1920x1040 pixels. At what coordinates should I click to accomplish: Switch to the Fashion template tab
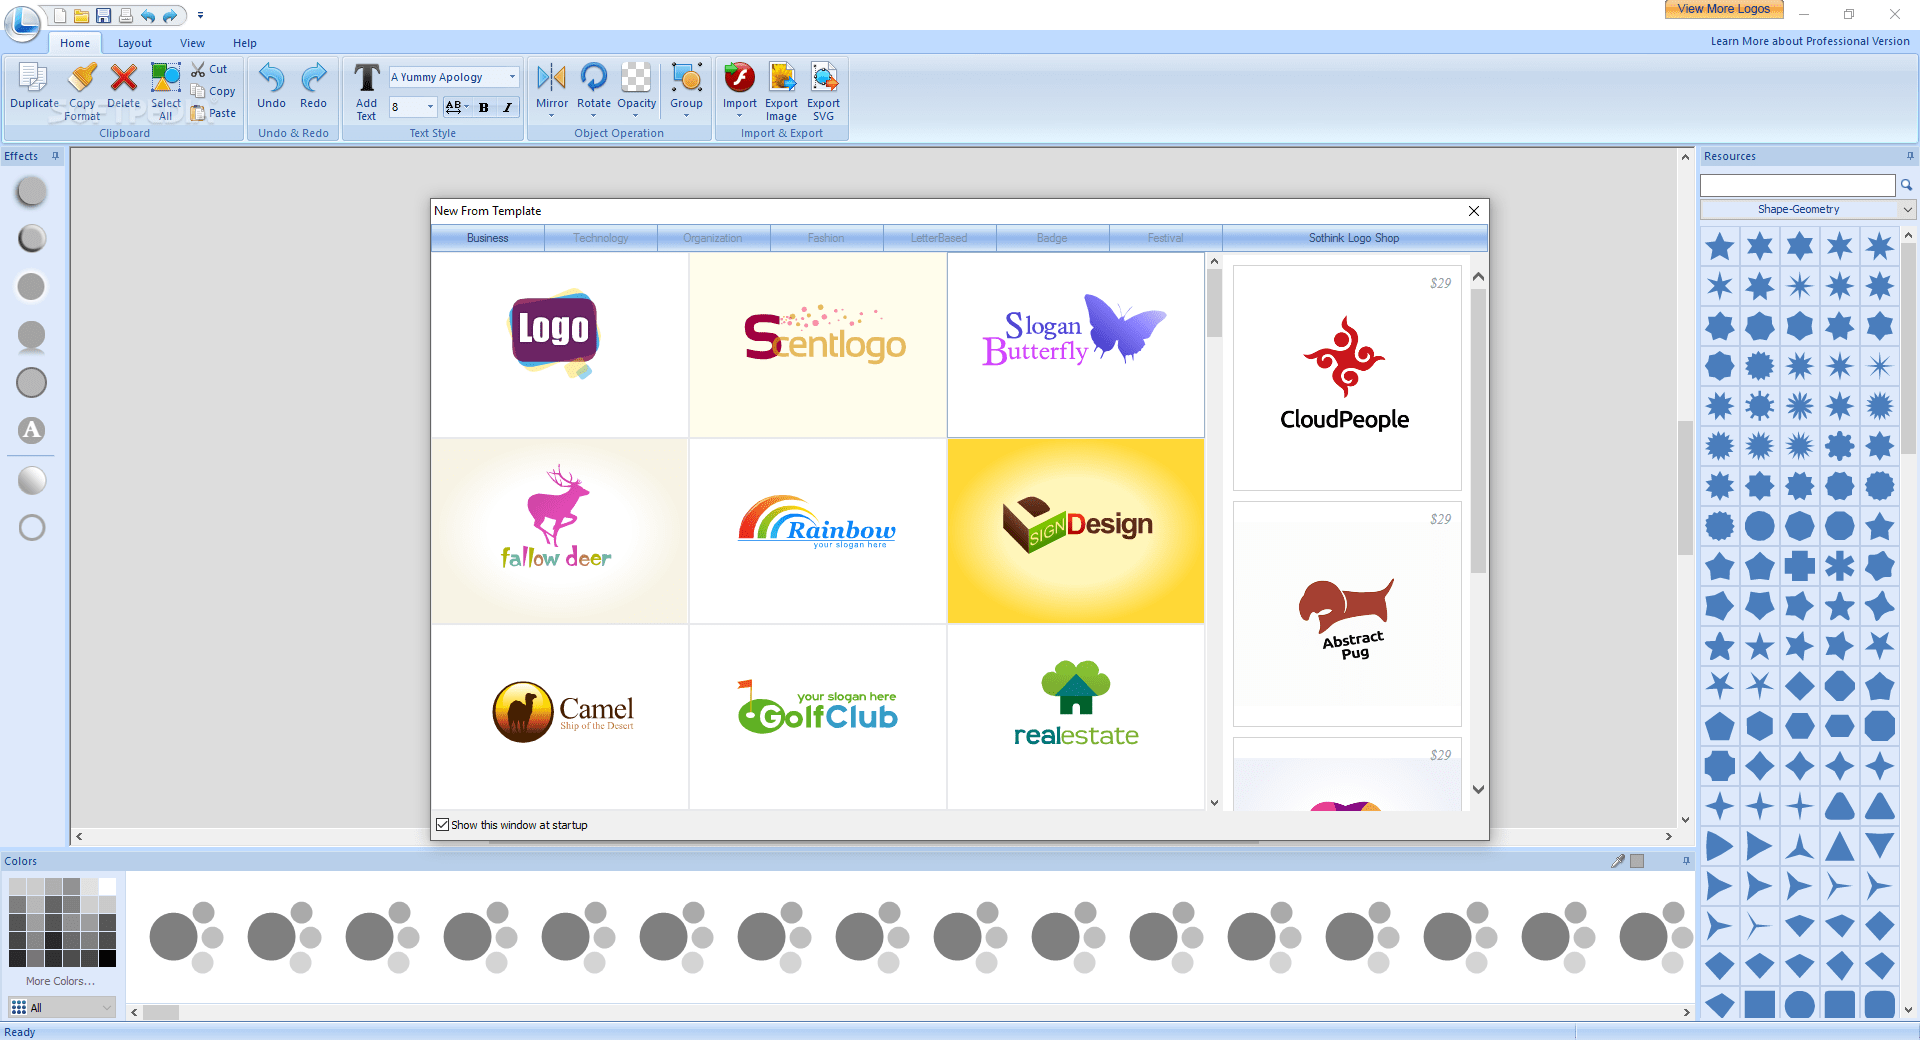tap(826, 238)
